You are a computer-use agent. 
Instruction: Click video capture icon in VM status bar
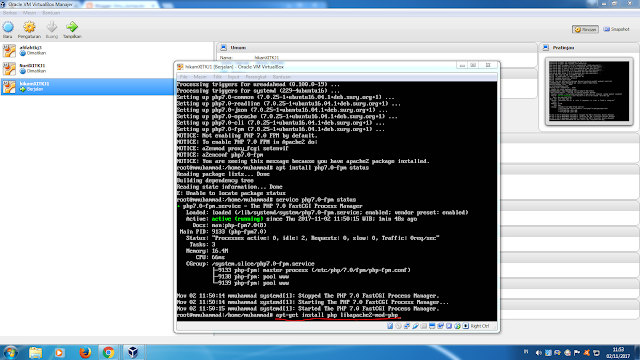tap(440, 326)
